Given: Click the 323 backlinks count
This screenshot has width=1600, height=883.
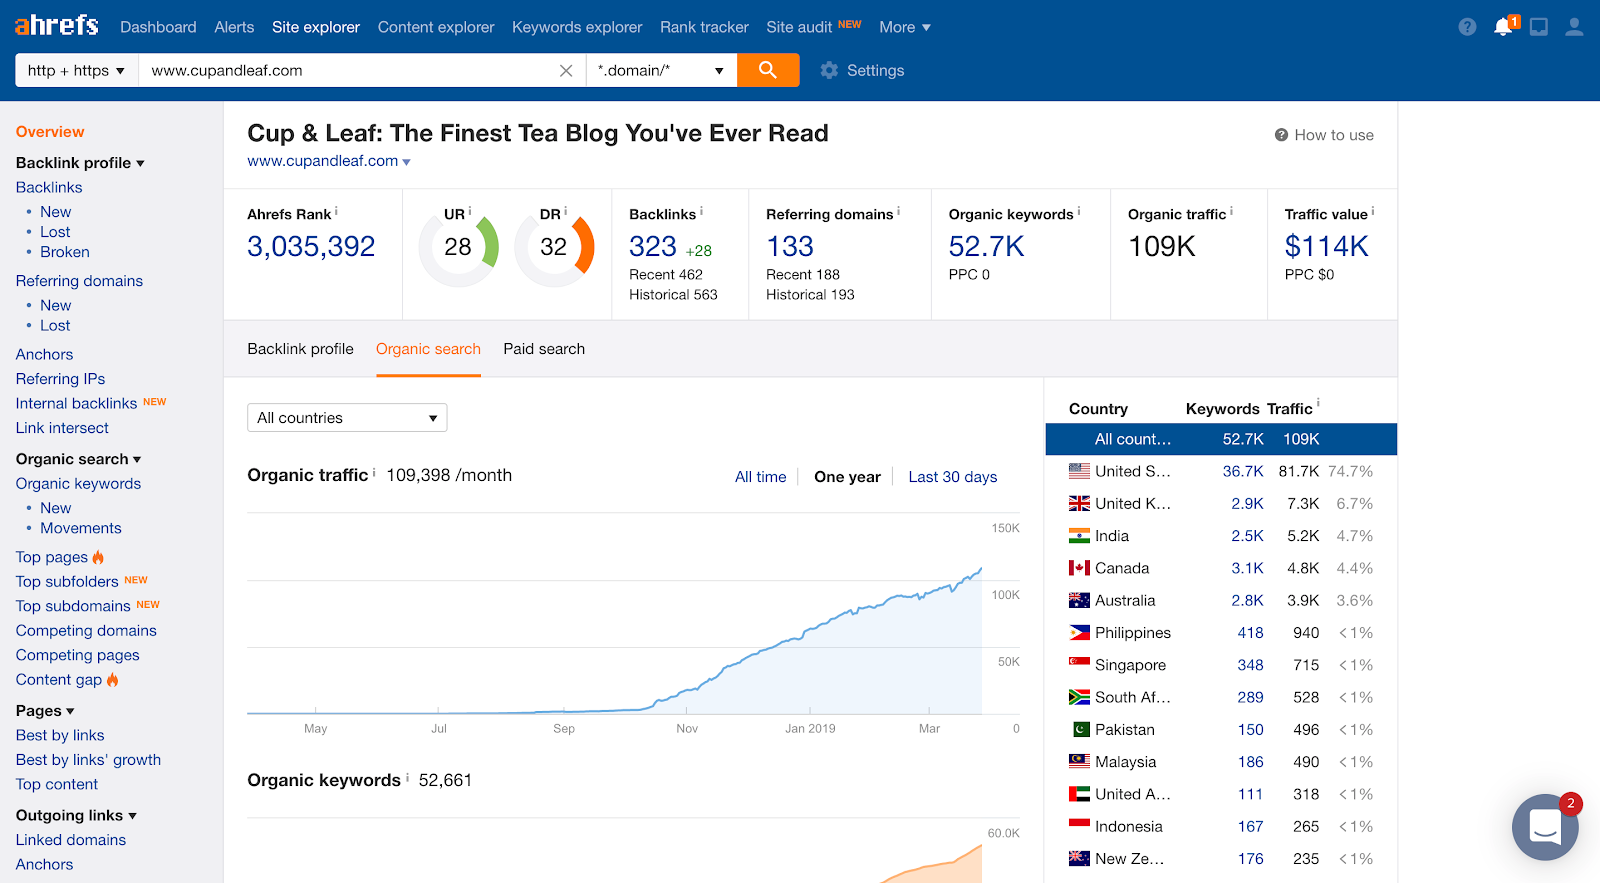Looking at the screenshot, I should tap(653, 247).
